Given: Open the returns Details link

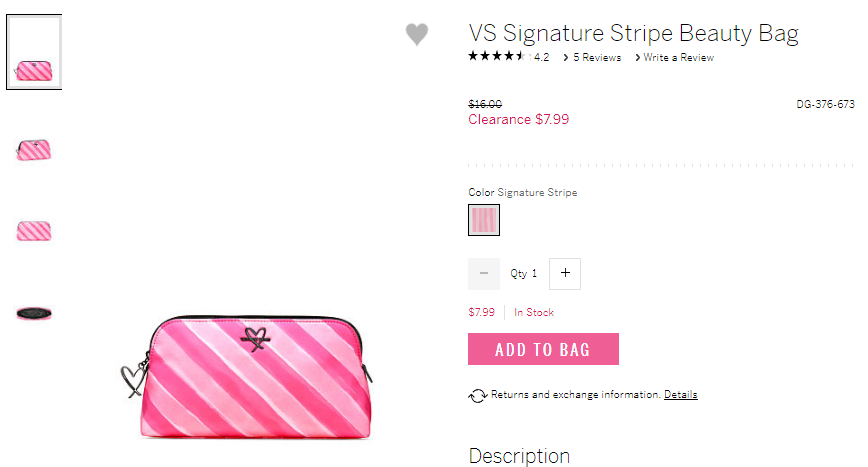Looking at the screenshot, I should tap(680, 395).
